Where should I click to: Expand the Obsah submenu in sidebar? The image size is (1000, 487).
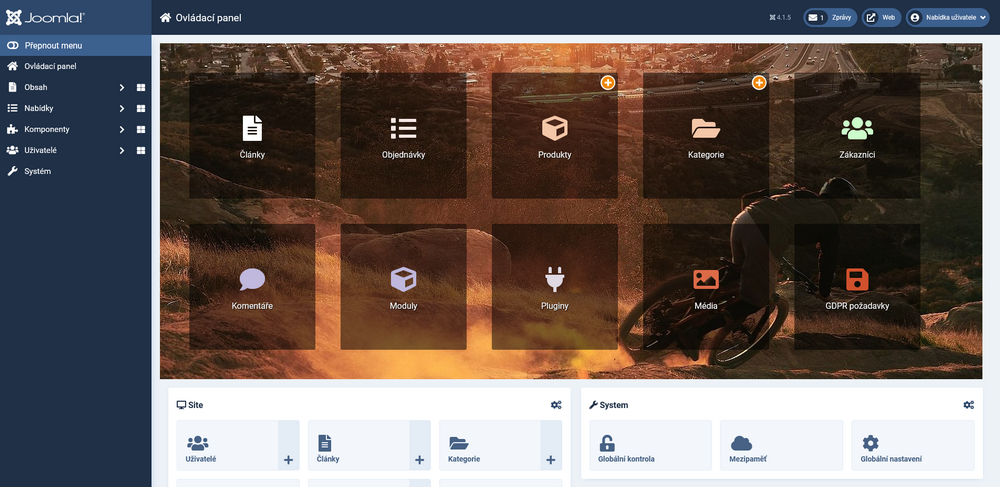click(x=121, y=87)
